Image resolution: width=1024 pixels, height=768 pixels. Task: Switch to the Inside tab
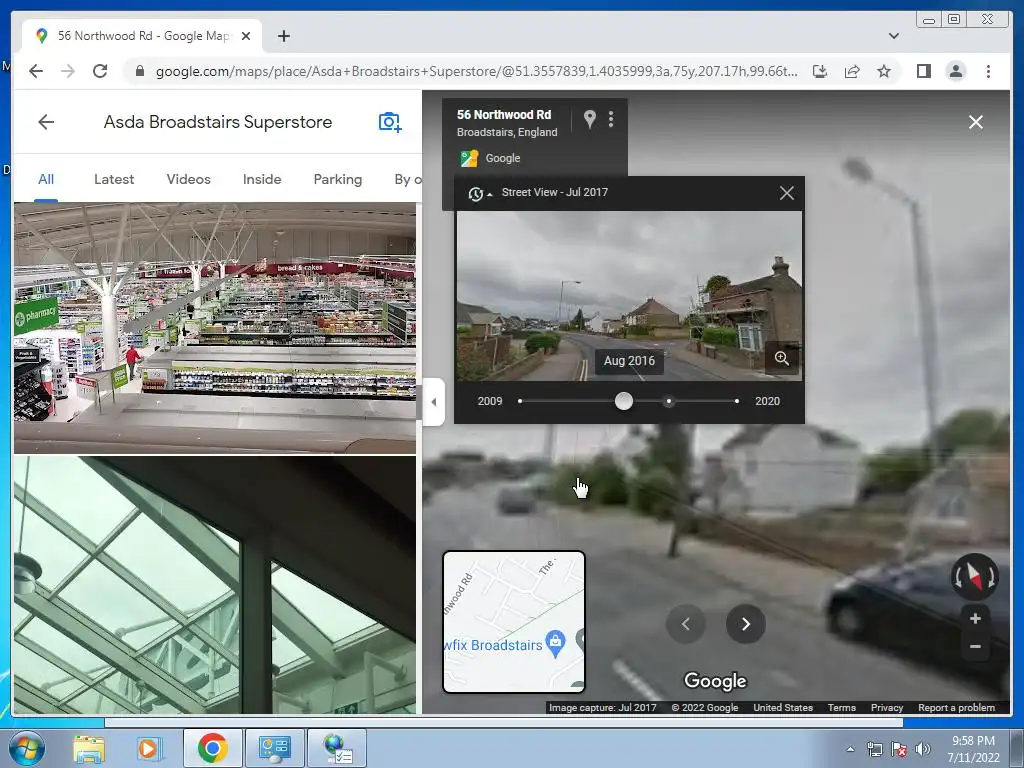point(262,179)
